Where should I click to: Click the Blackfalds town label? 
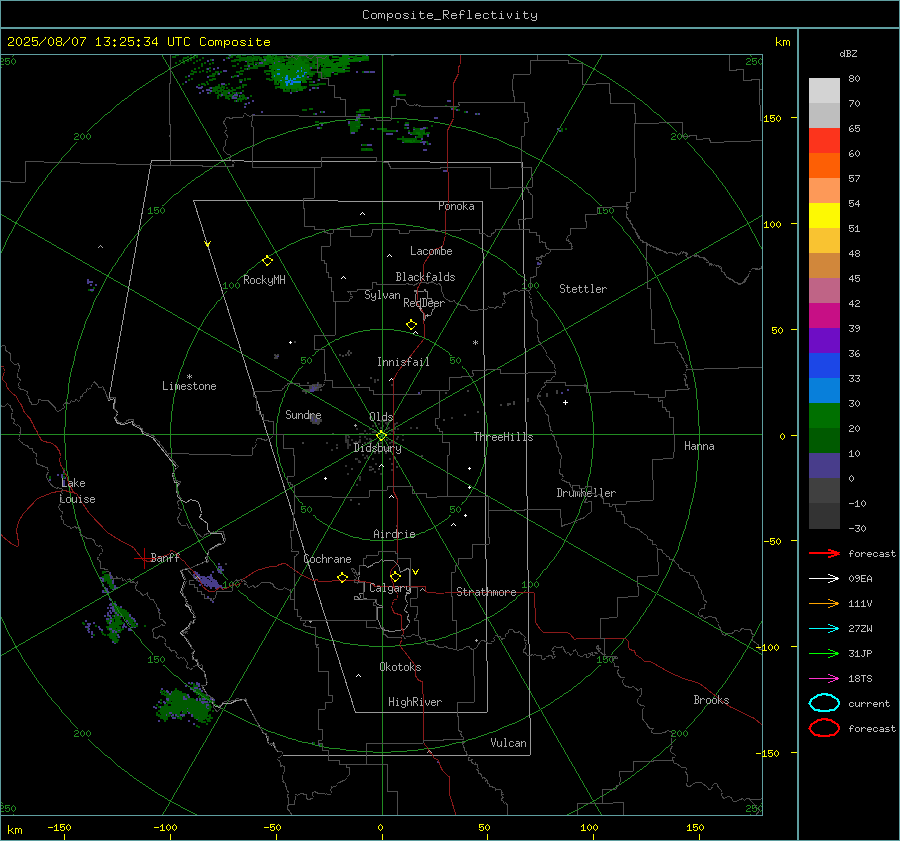425,277
